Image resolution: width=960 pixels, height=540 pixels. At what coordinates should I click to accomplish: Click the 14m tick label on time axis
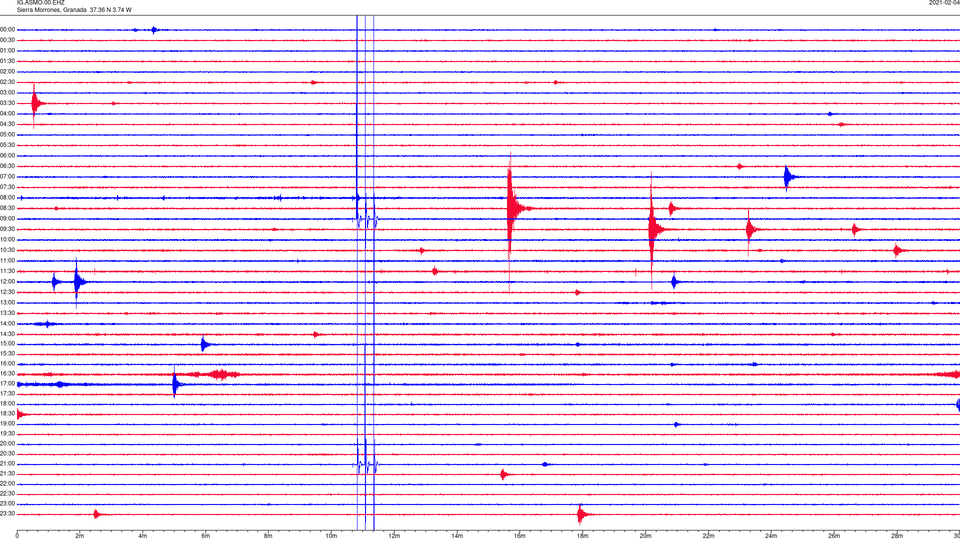457,536
